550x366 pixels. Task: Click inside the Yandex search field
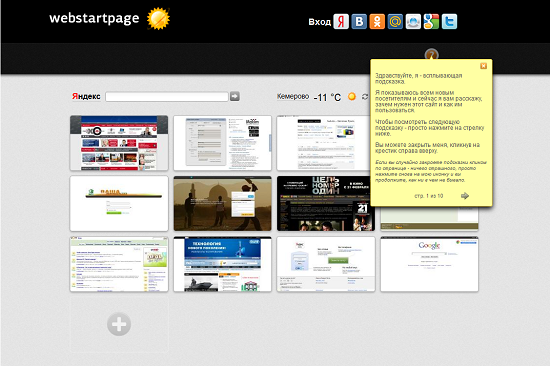(x=167, y=97)
